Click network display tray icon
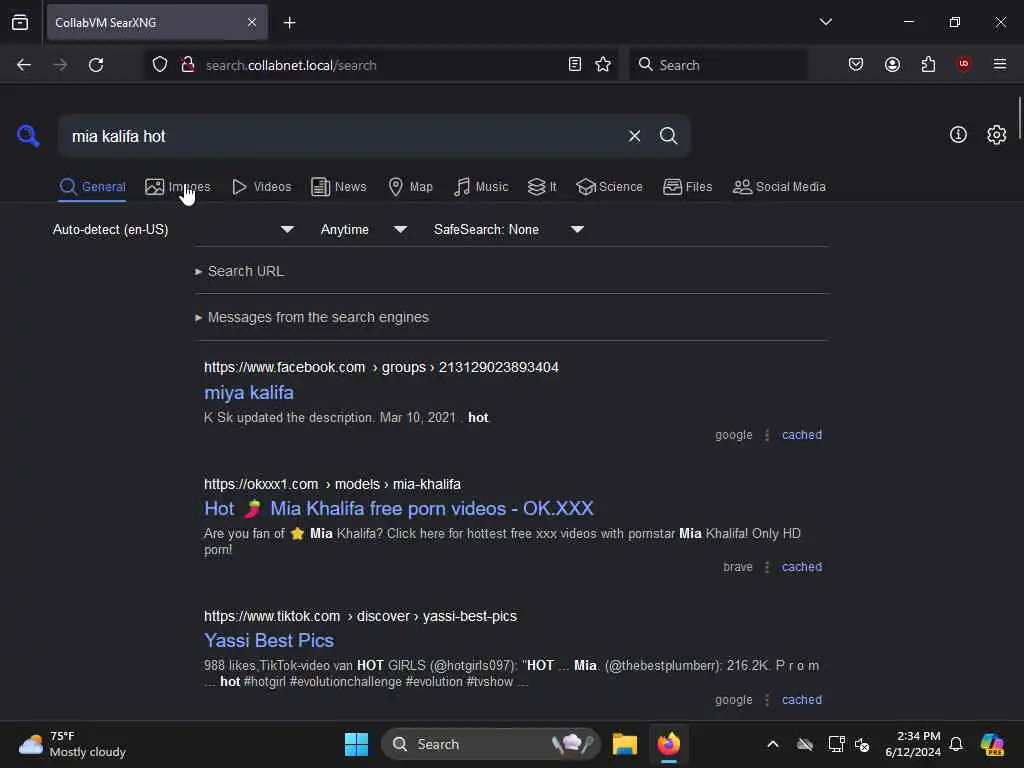Viewport: 1024px width, 768px height. tap(836, 744)
